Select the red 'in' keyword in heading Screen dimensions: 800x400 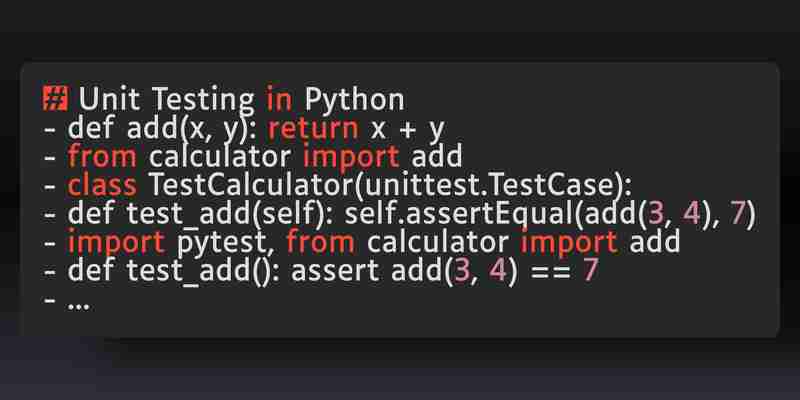[x=279, y=99]
